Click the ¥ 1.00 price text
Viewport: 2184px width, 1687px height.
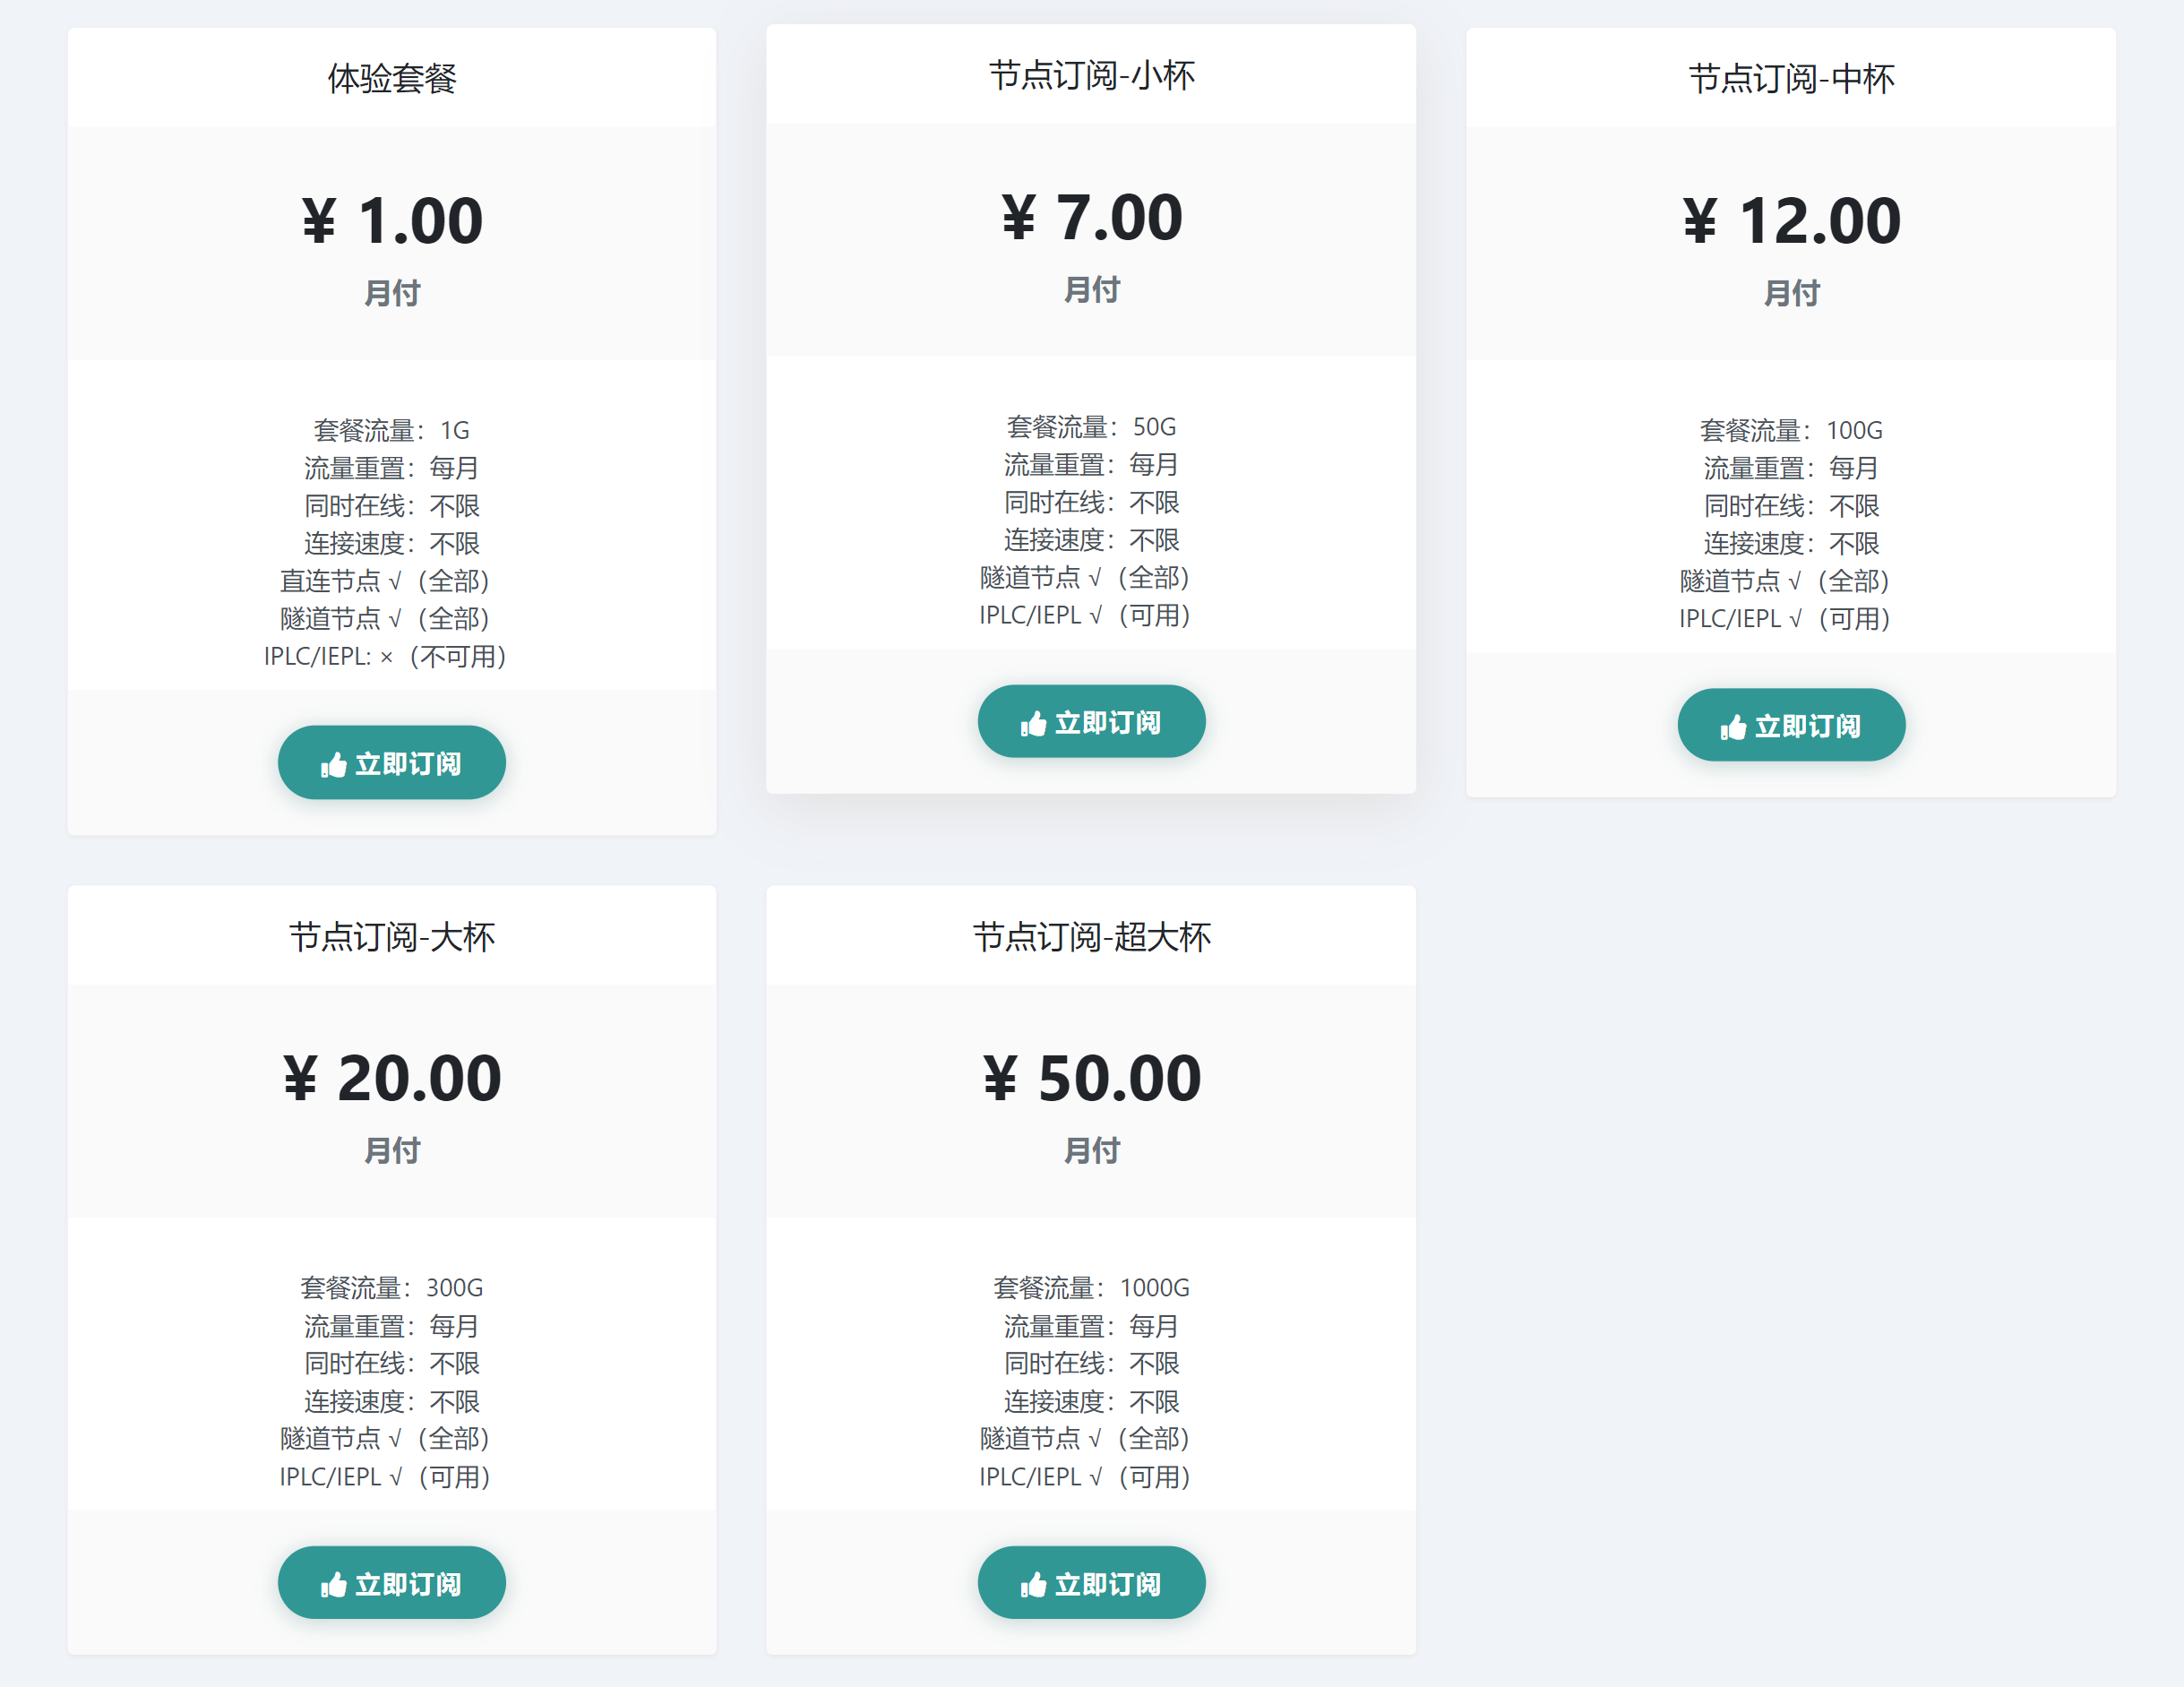click(x=392, y=221)
